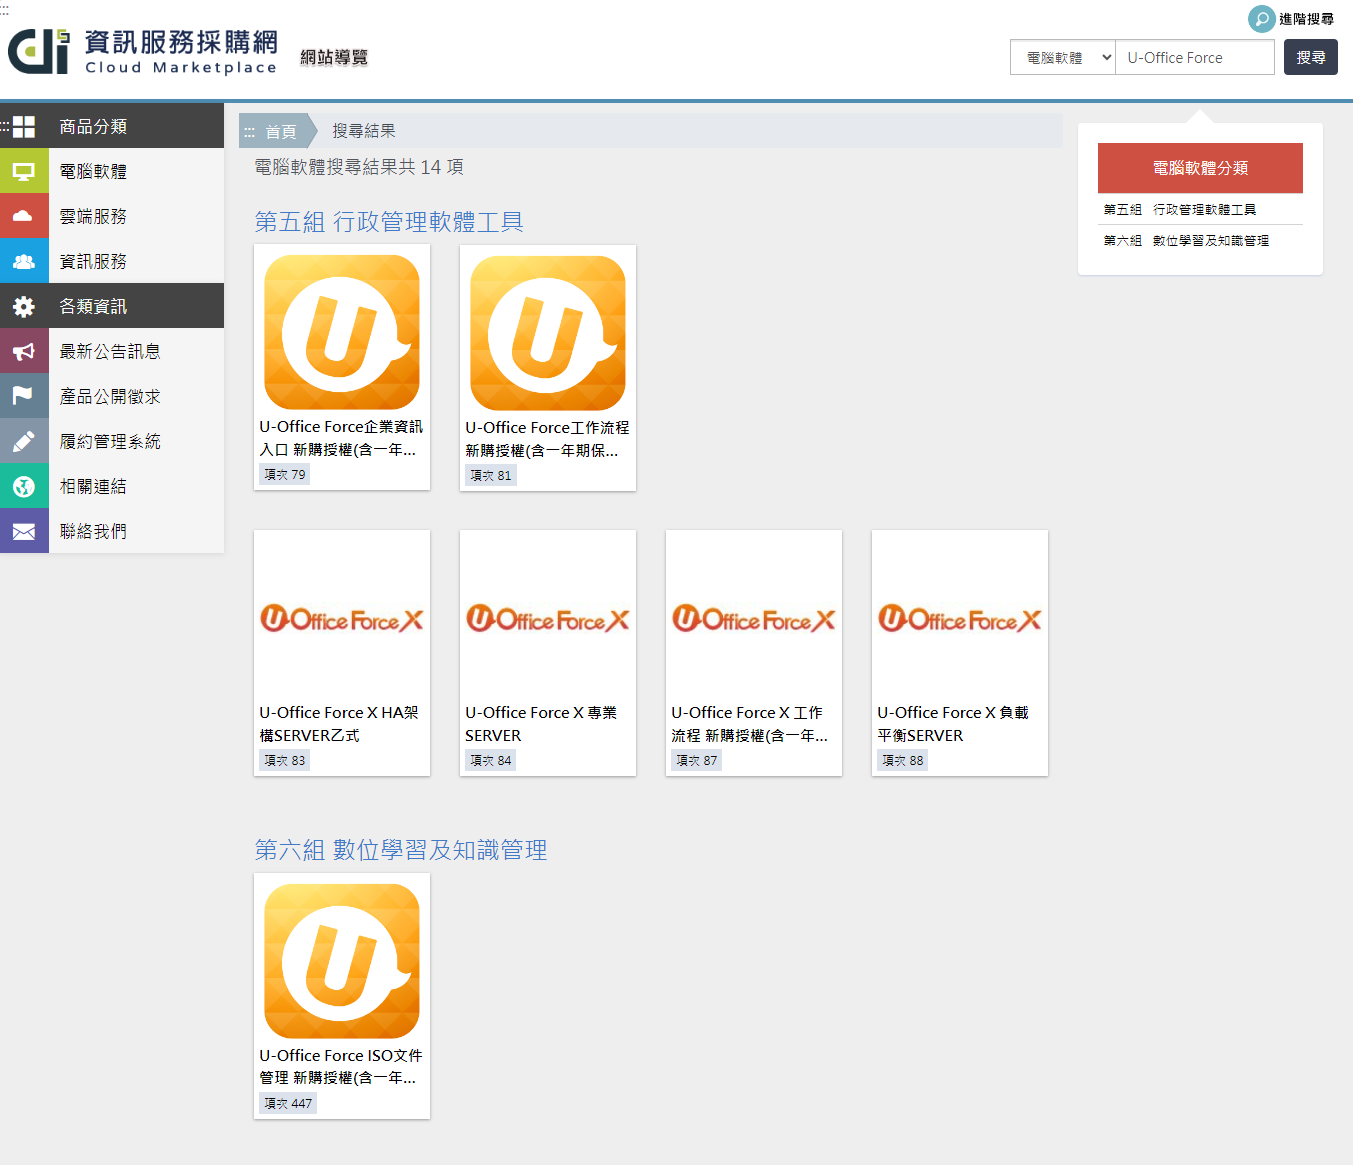This screenshot has width=1353, height=1165.
Task: Click the 項次 447 badge
Action: click(x=288, y=1103)
